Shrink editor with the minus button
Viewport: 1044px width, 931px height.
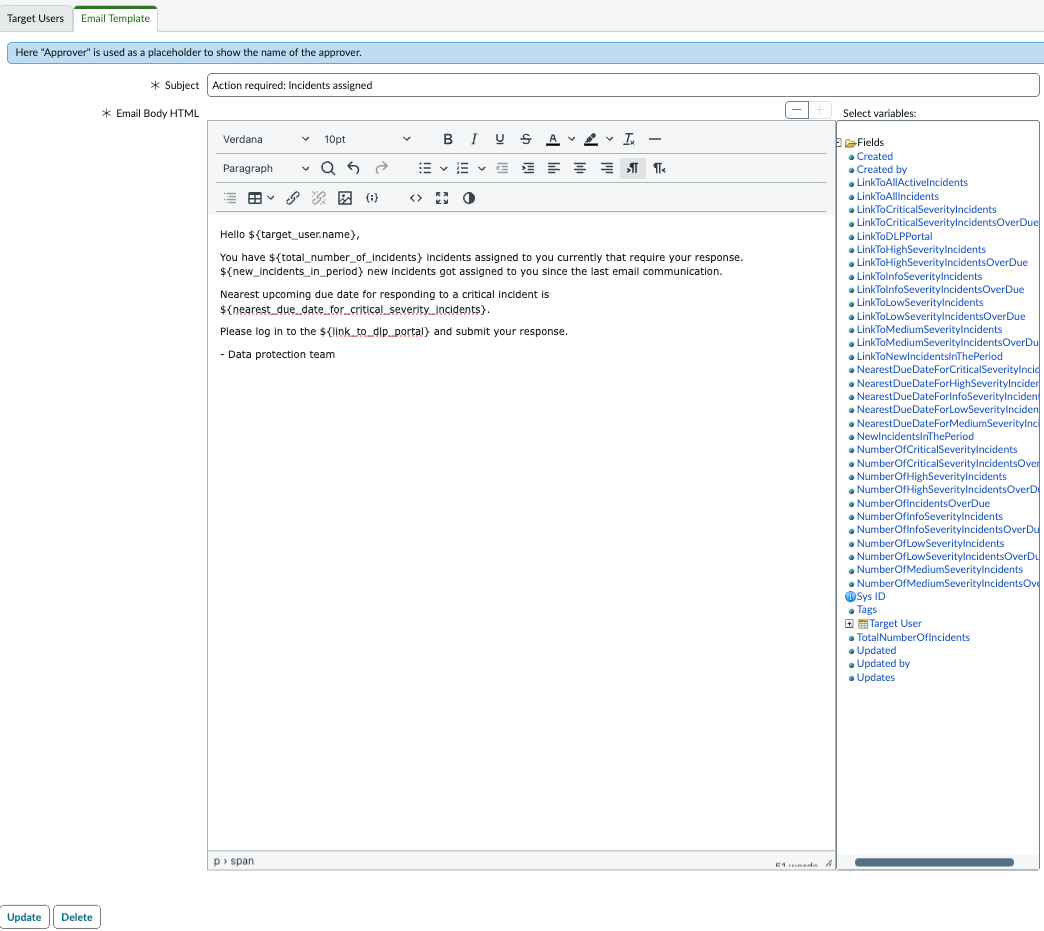click(796, 110)
